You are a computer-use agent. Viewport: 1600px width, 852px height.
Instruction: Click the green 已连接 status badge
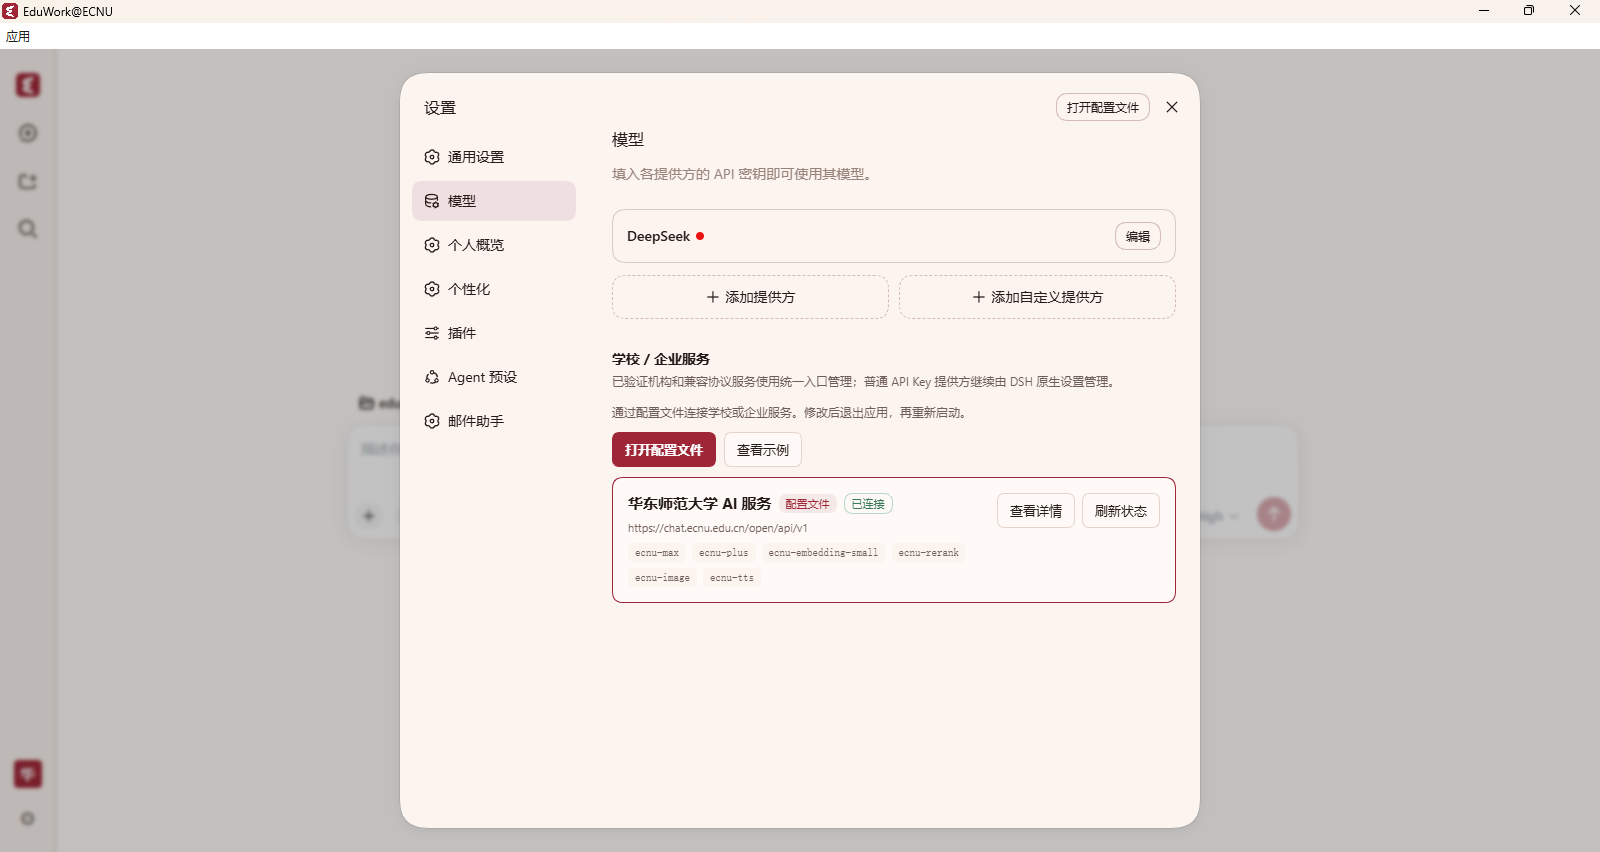[868, 504]
